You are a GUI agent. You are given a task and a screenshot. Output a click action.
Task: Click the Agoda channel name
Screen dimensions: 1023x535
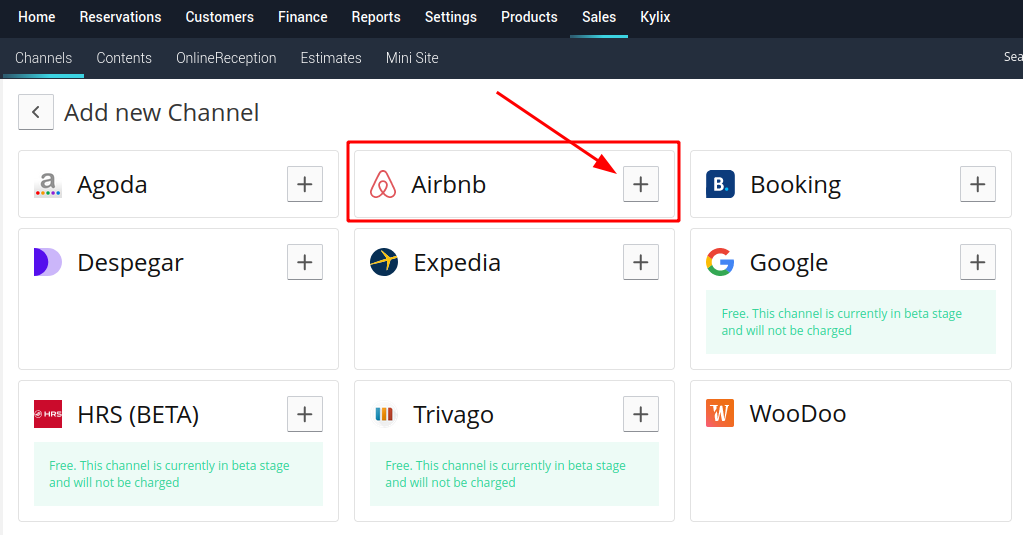pos(112,185)
